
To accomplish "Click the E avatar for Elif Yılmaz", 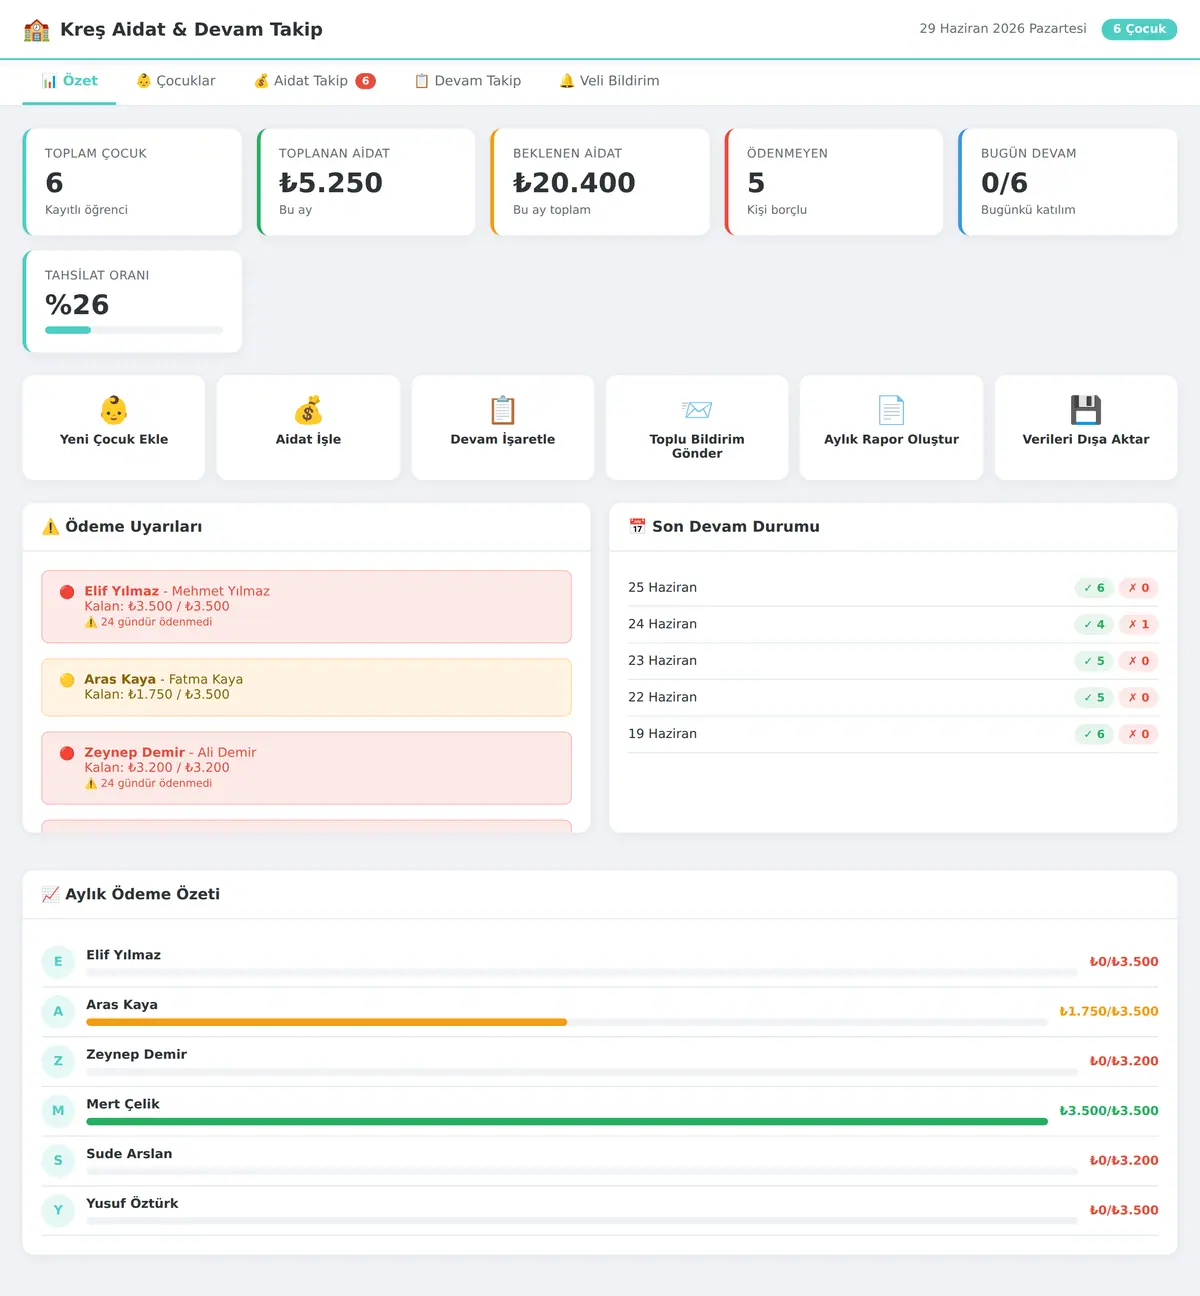I will tap(58, 962).
